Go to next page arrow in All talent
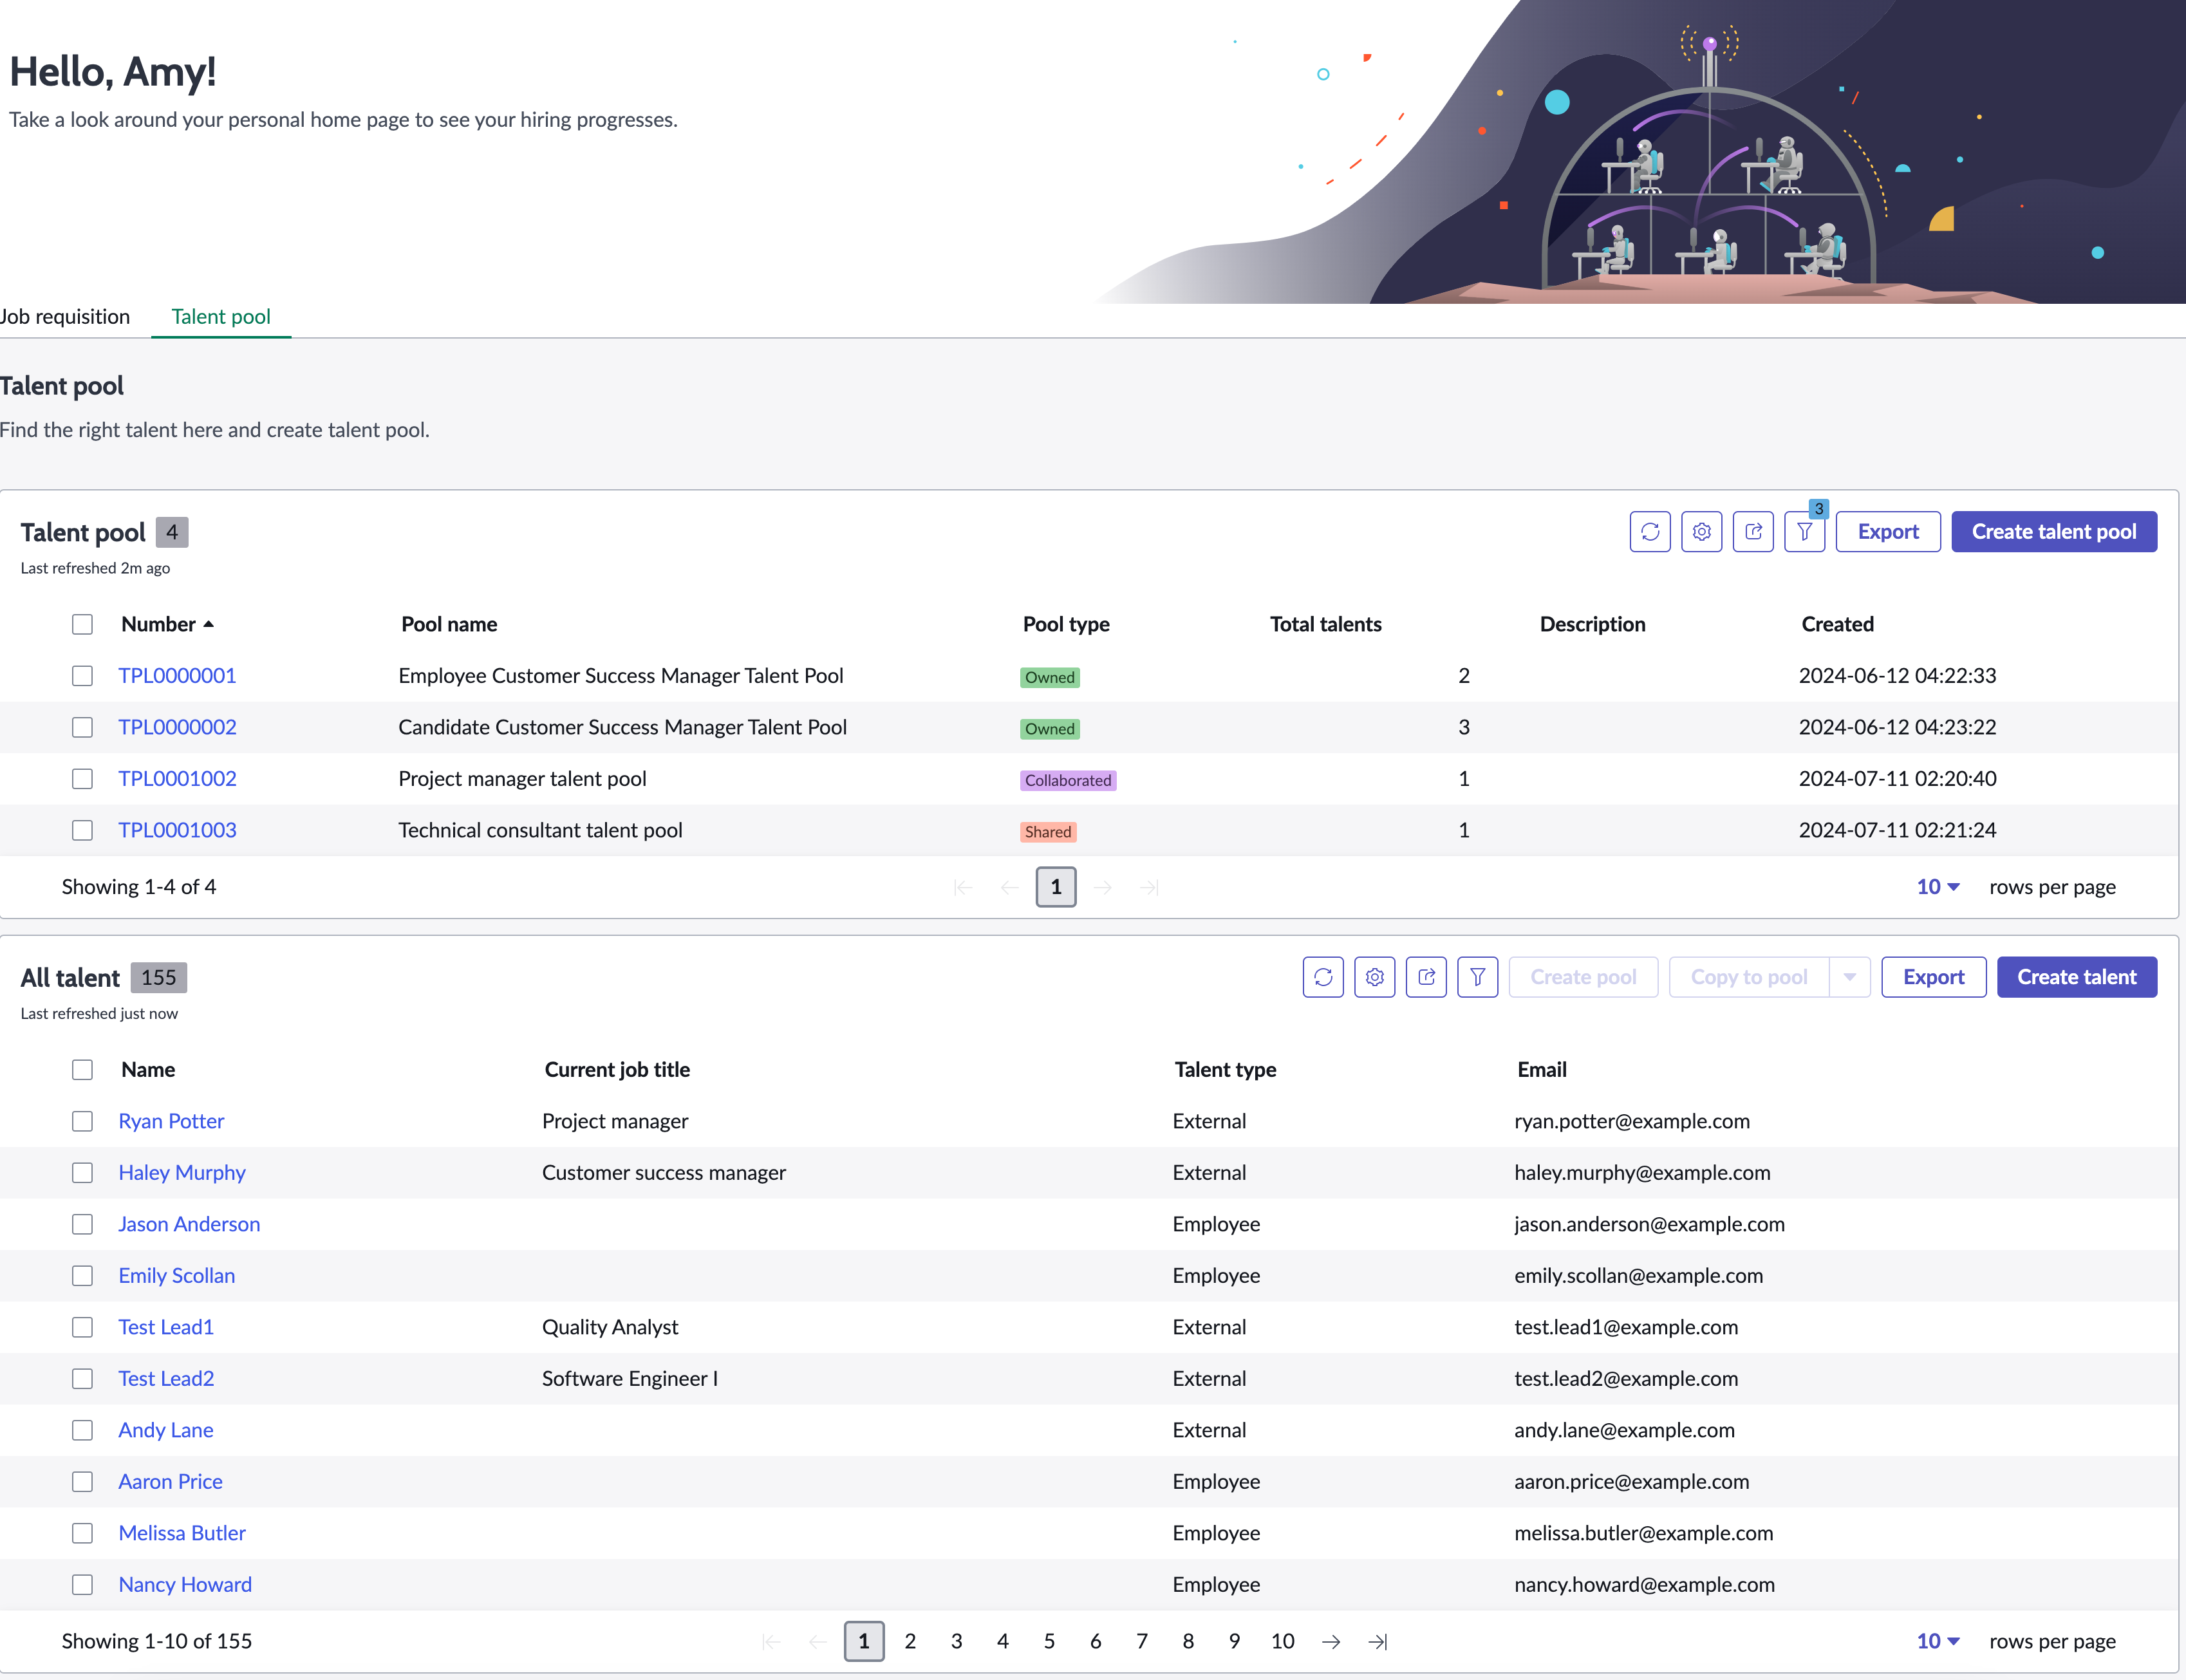This screenshot has width=2186, height=1680. pyautogui.click(x=1331, y=1641)
